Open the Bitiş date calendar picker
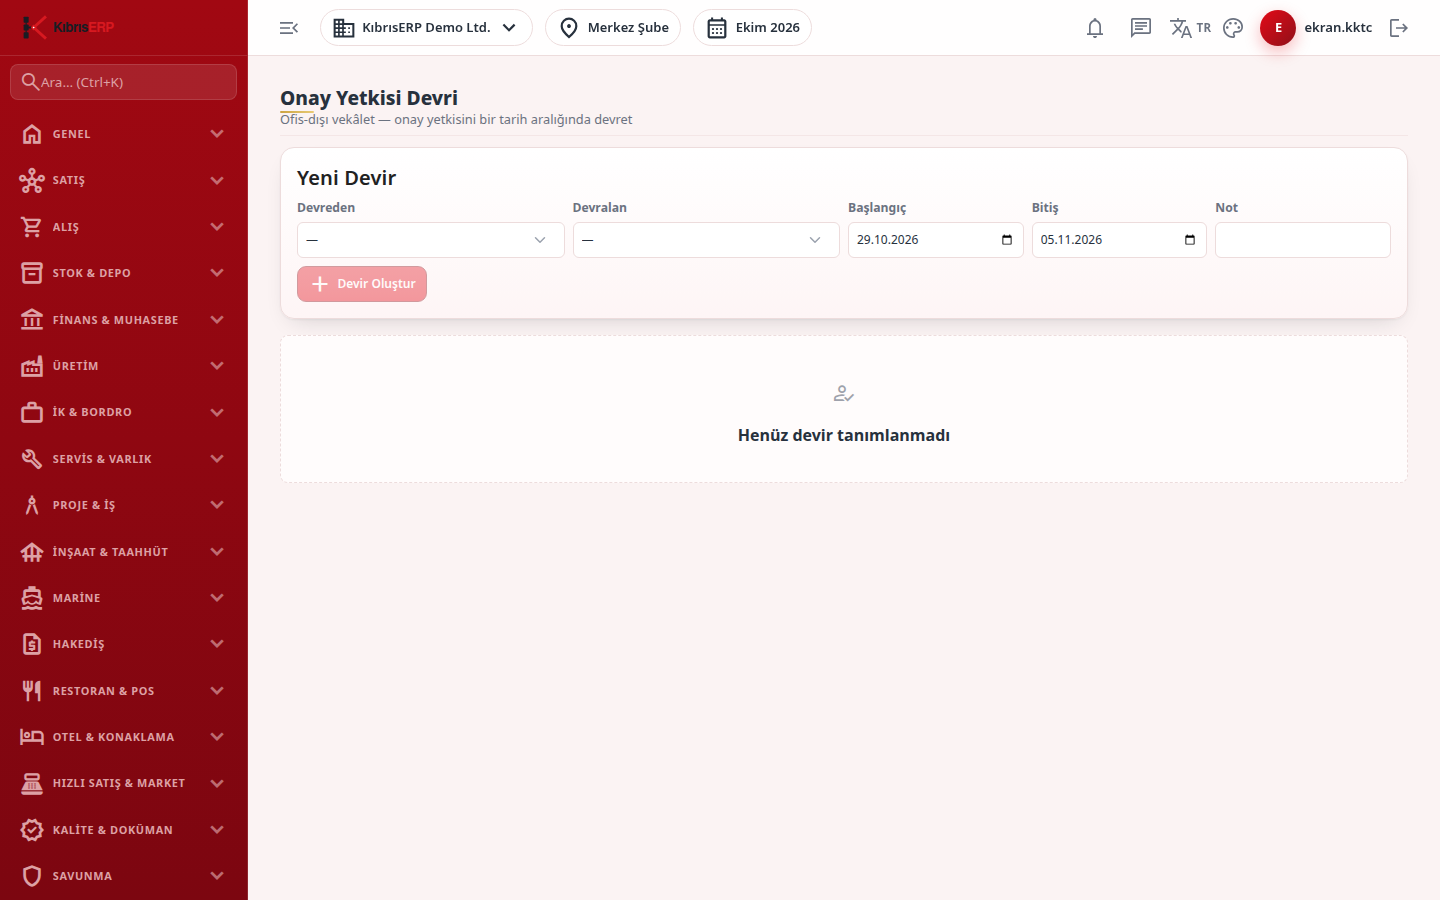 (1190, 240)
